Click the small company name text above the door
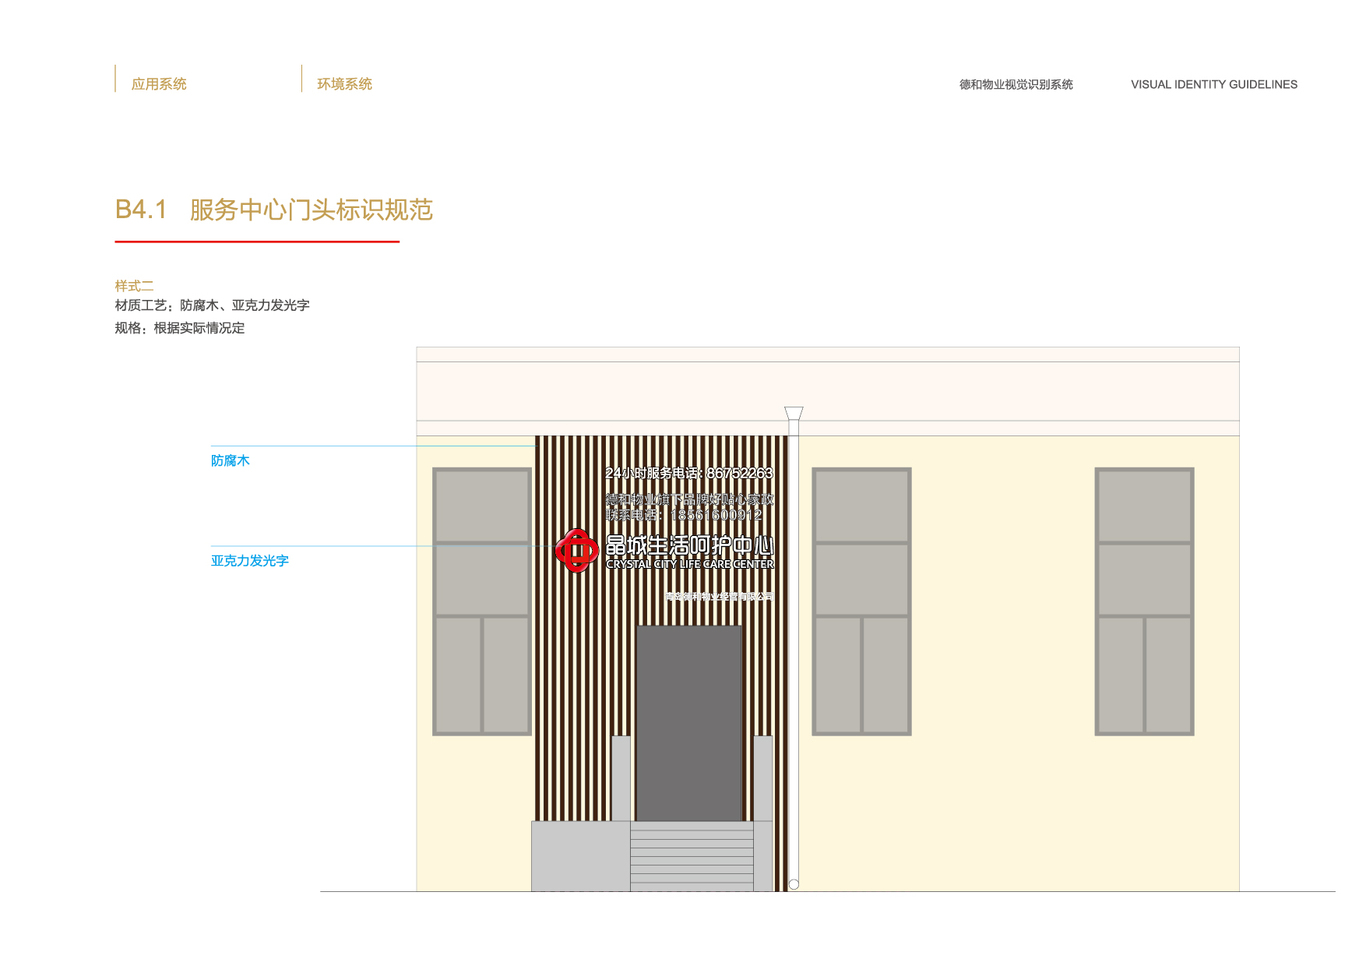1366x966 pixels. point(719,597)
